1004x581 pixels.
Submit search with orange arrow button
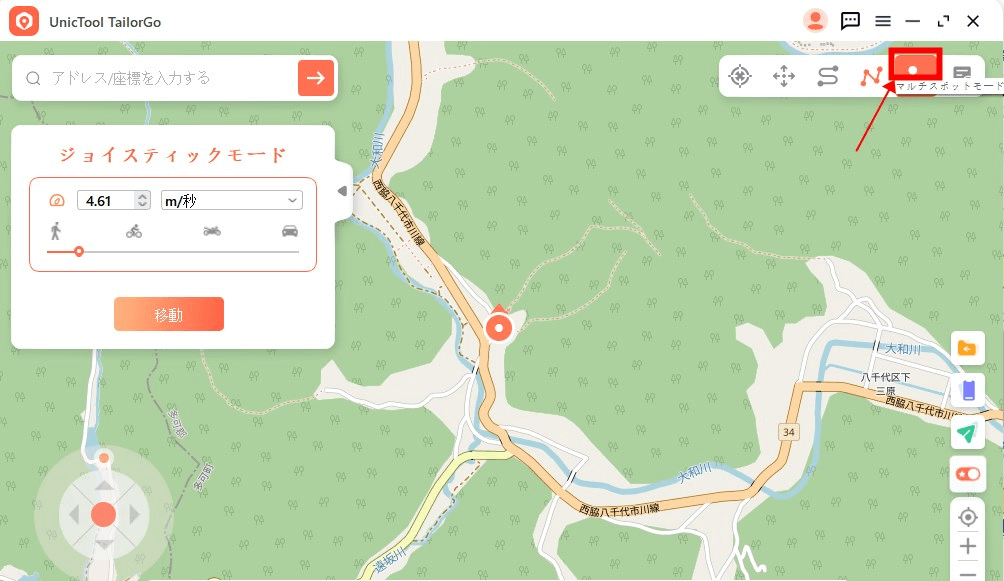point(316,78)
